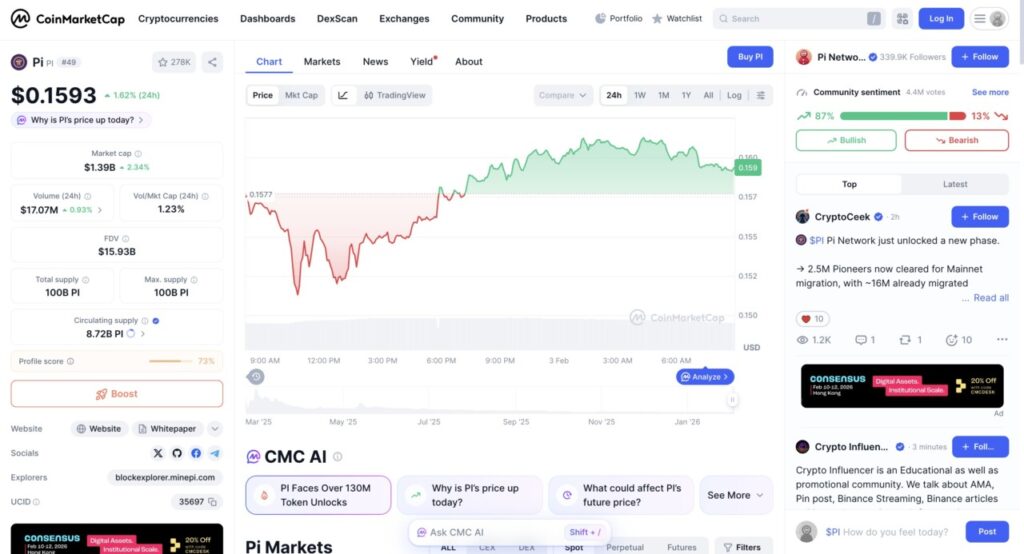The height and width of the screenshot is (554, 1024).
Task: Share the Pi coin page
Action: 212,62
